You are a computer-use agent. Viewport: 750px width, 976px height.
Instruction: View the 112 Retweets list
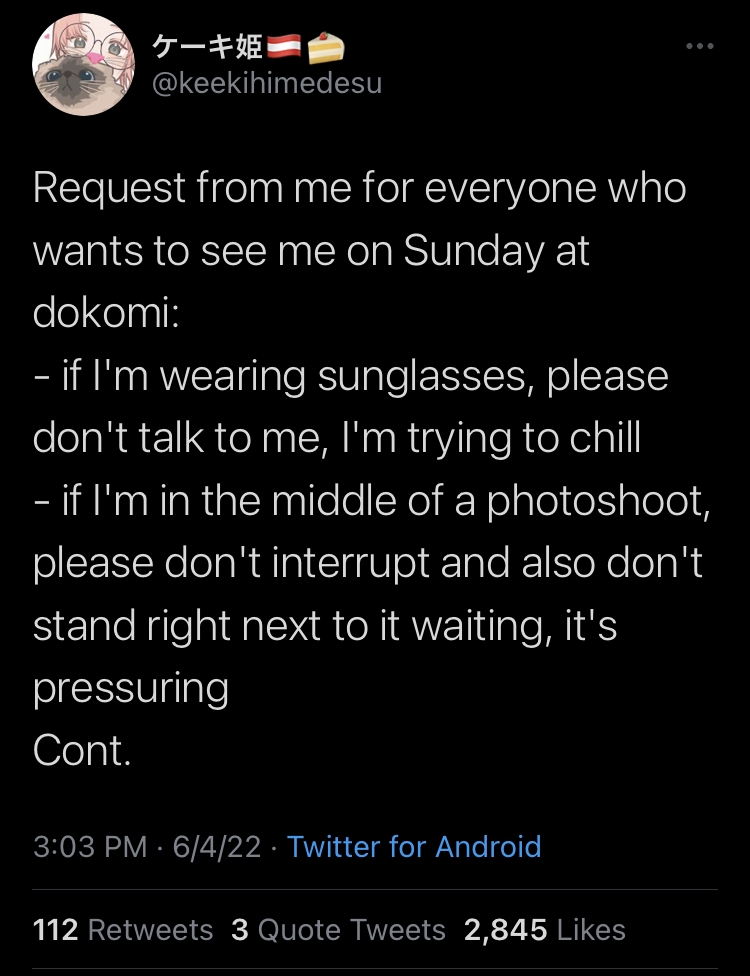click(x=123, y=930)
